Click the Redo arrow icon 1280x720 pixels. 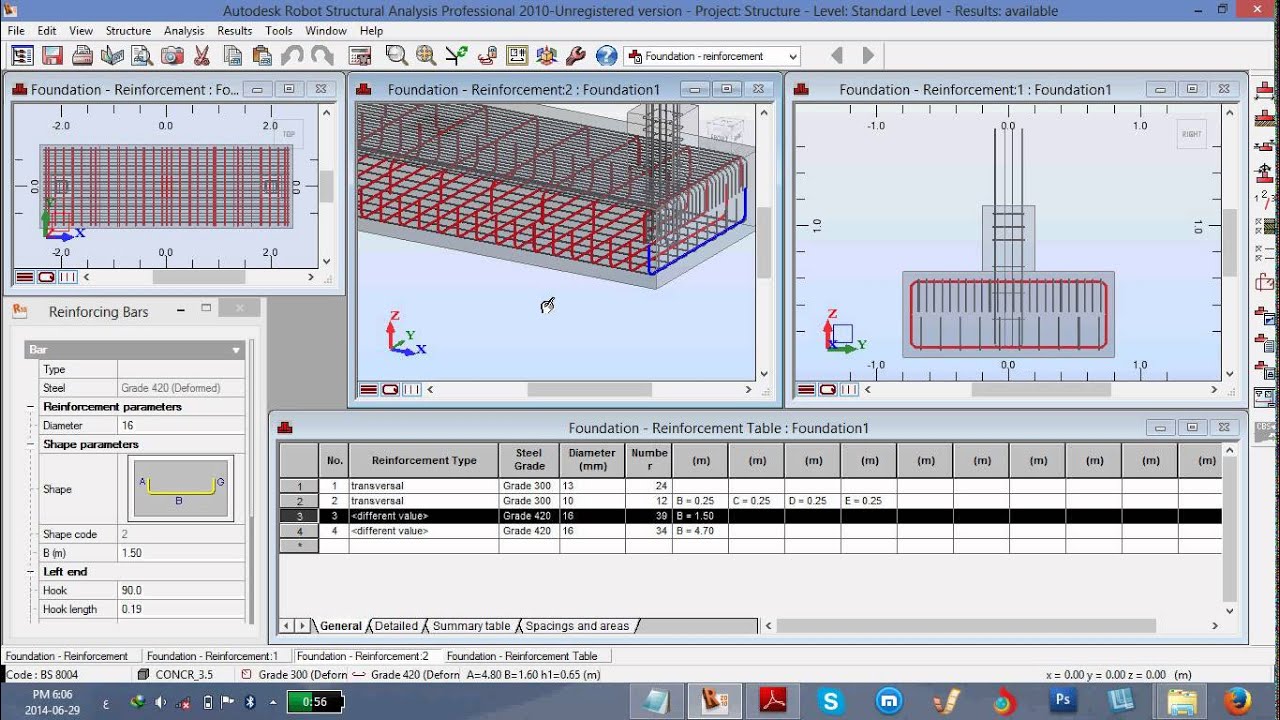322,56
